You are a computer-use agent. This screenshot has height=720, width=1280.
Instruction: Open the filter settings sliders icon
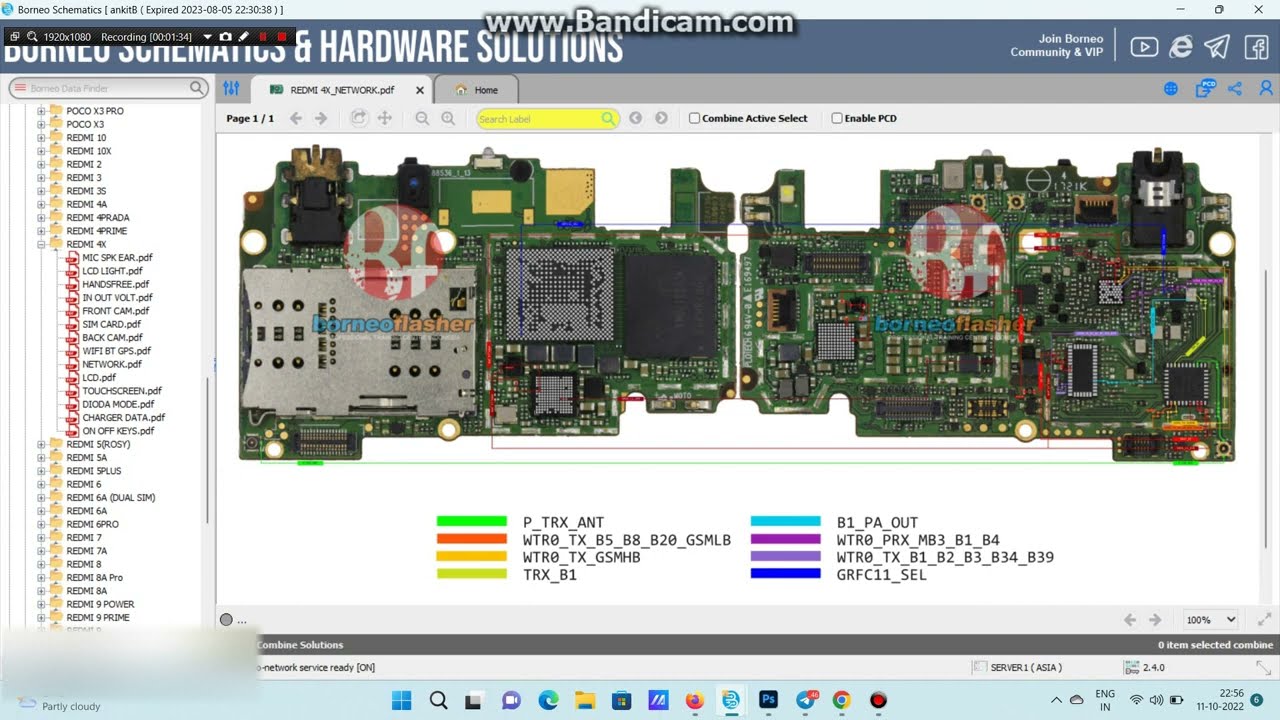(231, 89)
